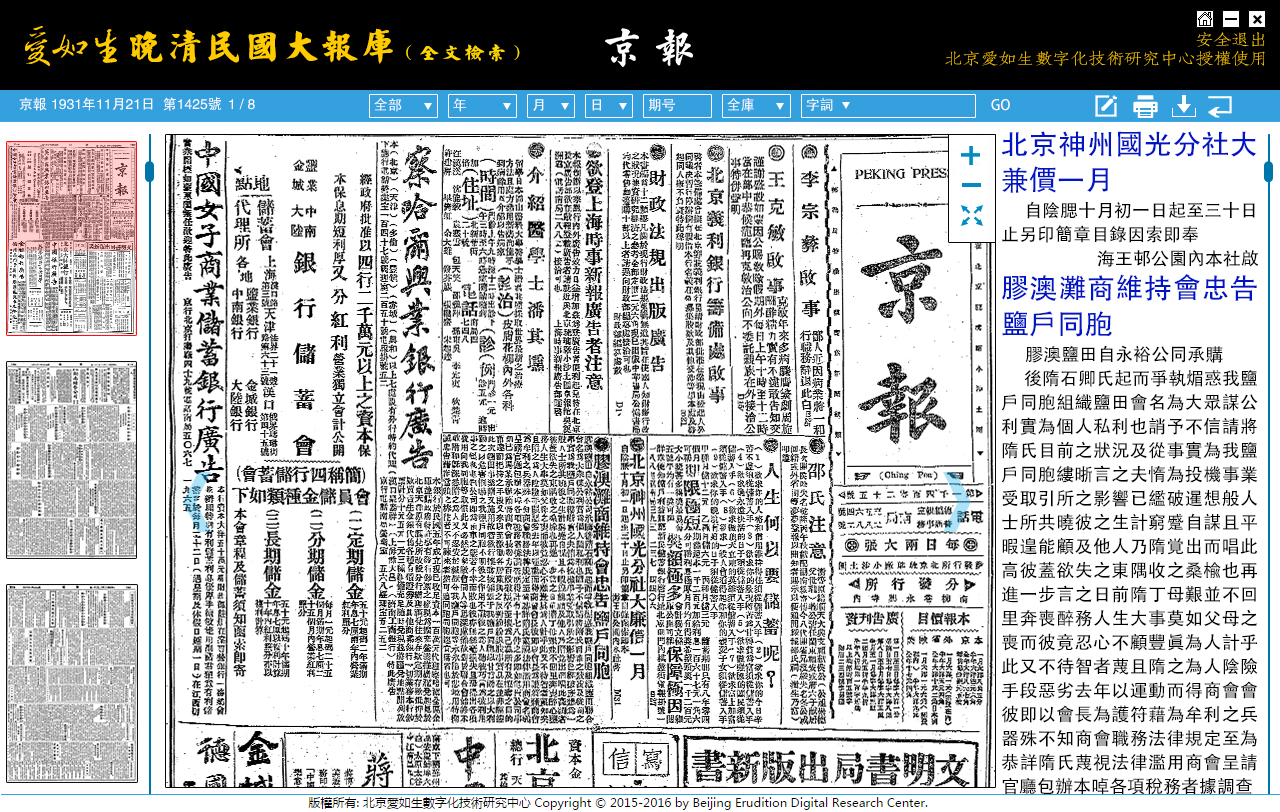Select the second page thumbnail
Screen dimensions: 1280x812
pyautogui.click(x=71, y=460)
